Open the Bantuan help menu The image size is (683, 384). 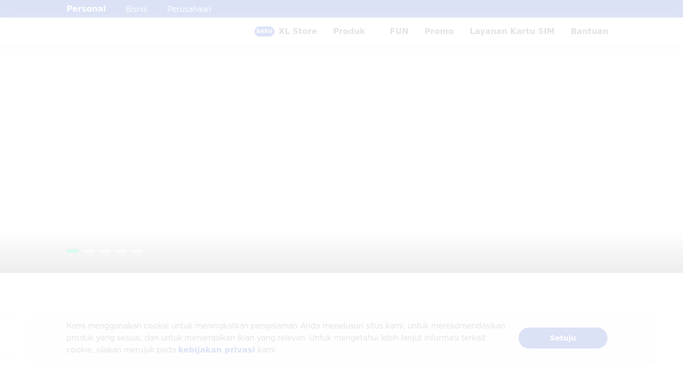point(589,31)
